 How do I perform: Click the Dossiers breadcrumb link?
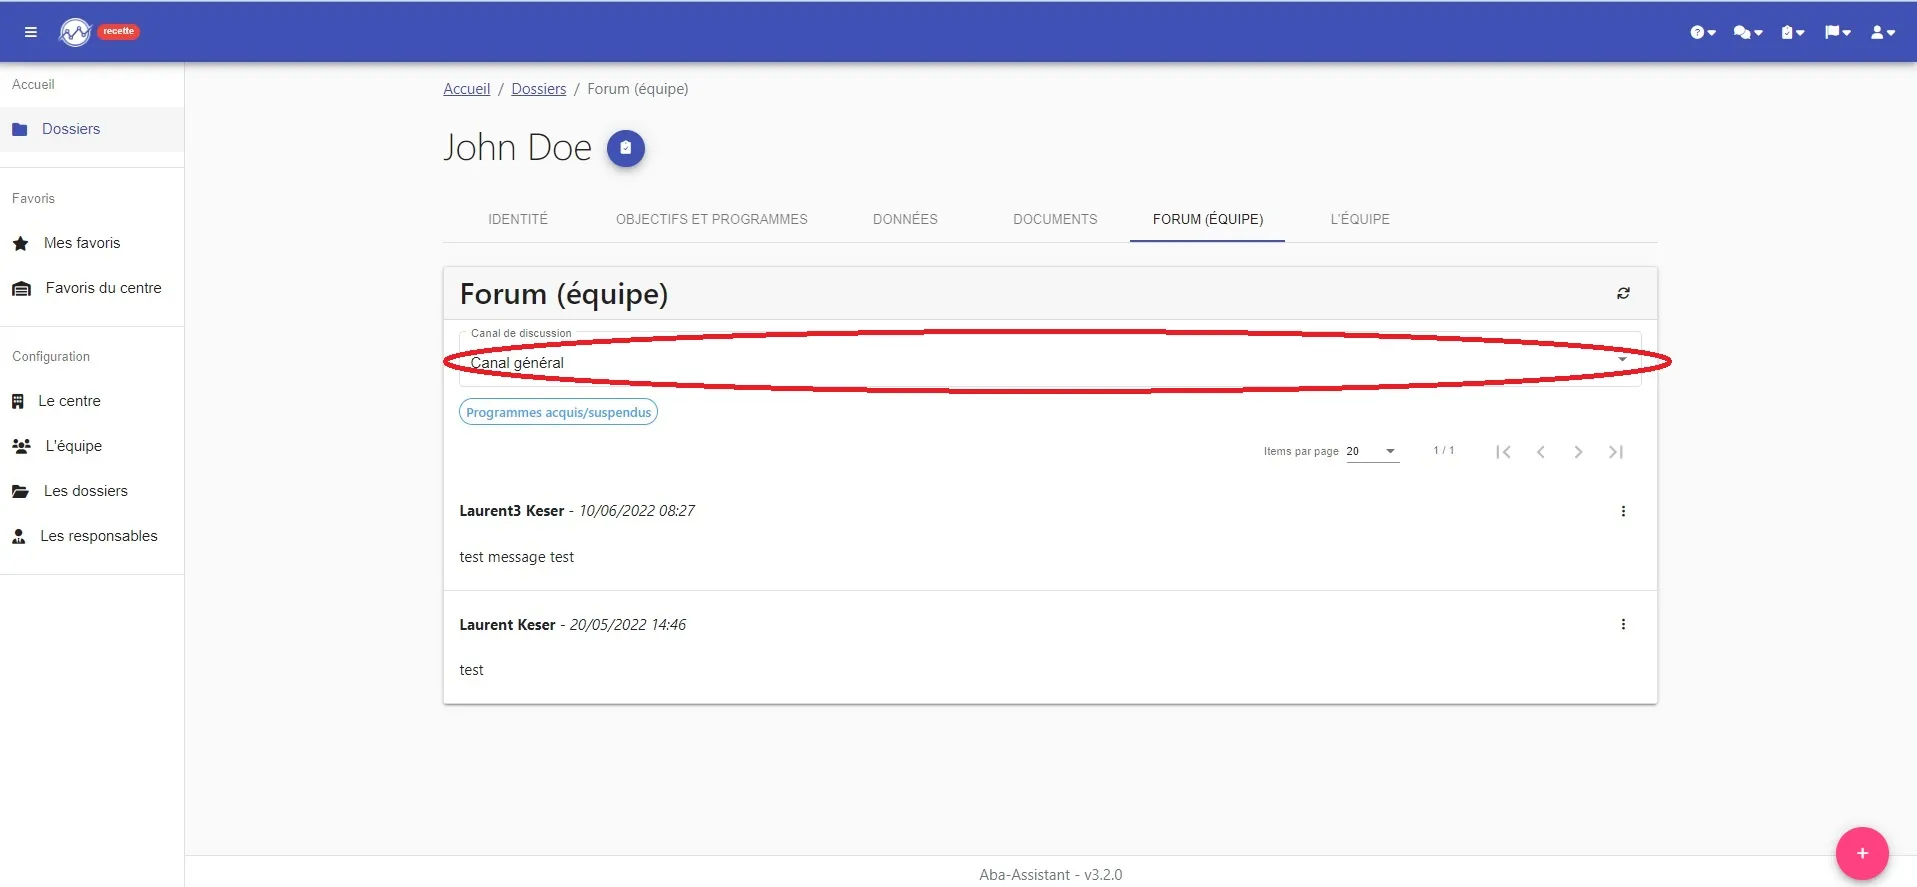pos(539,89)
